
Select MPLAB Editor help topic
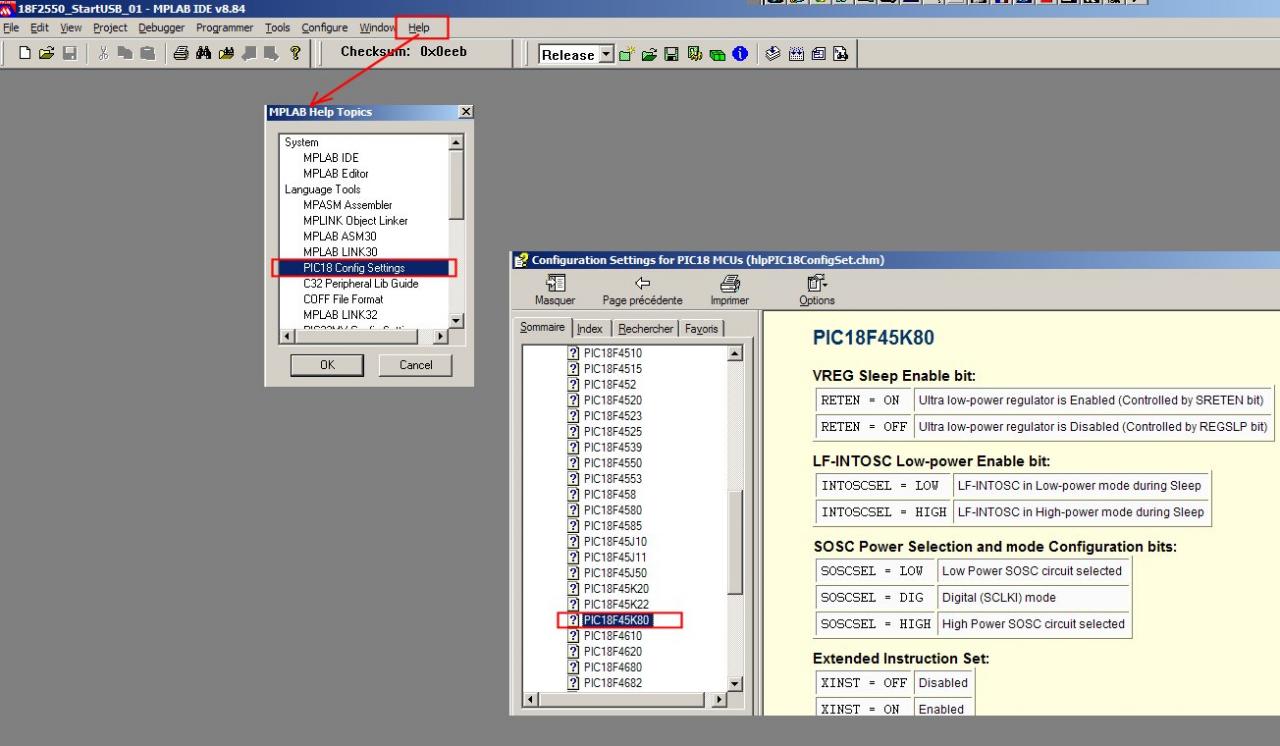[335, 174]
